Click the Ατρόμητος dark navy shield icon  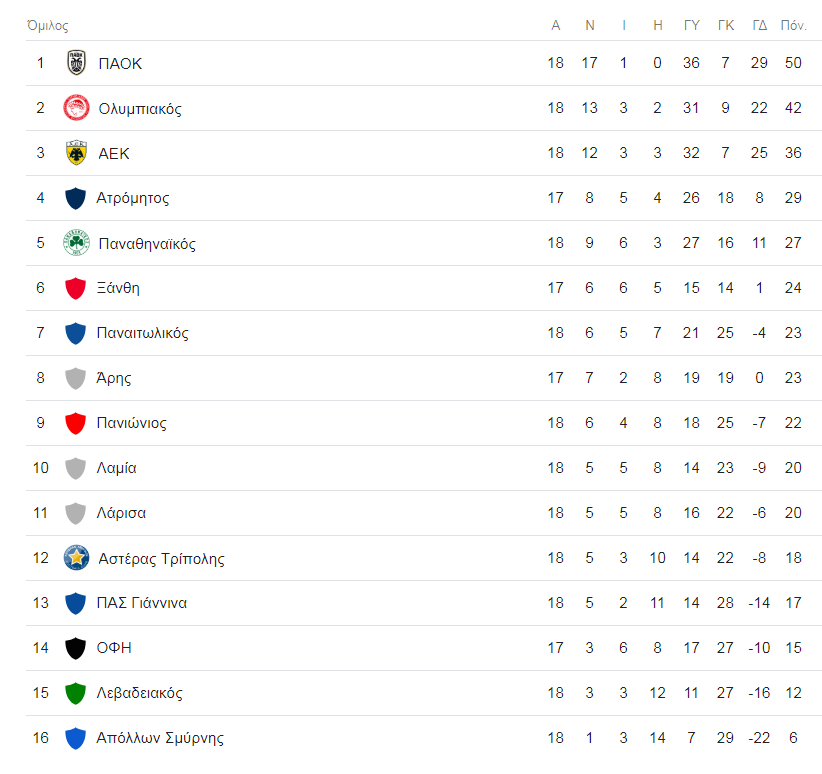(75, 198)
